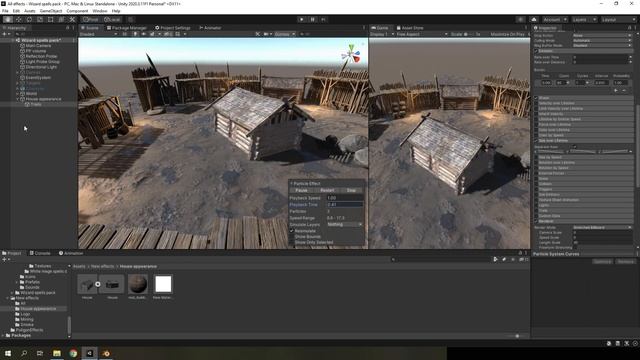640x360 pixels.
Task: Lock the Hierarchy panel
Action: click(x=68, y=28)
